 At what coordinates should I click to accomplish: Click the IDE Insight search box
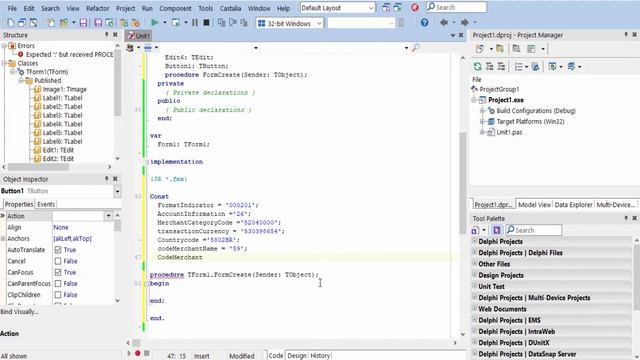[x=457, y=7]
